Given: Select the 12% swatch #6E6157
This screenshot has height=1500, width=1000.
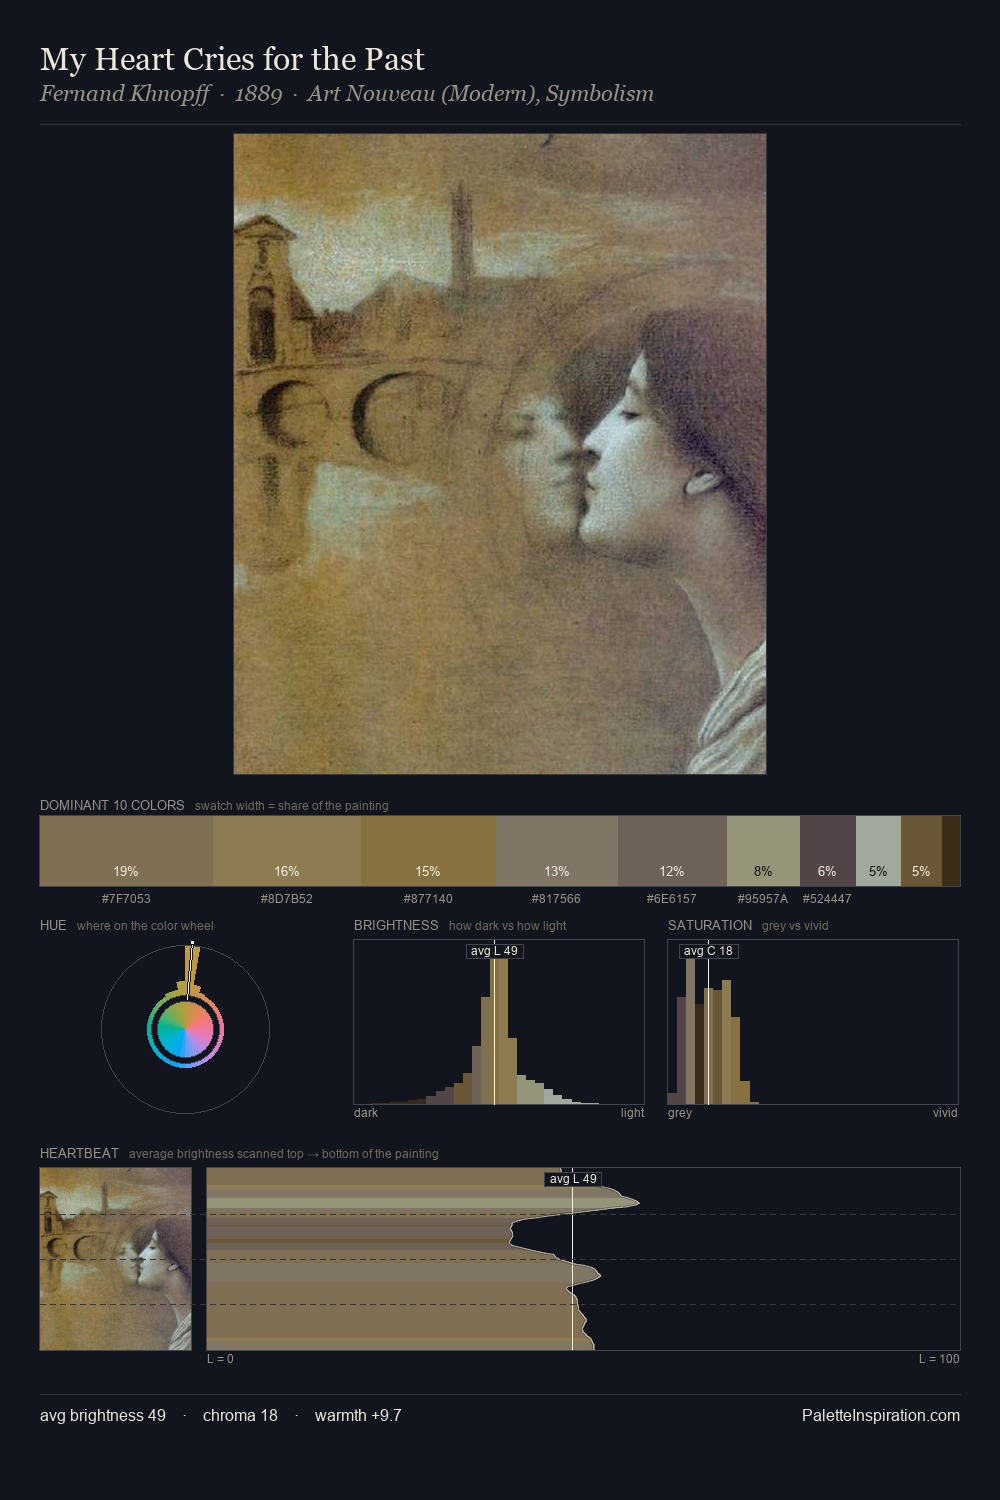Looking at the screenshot, I should pos(672,851).
